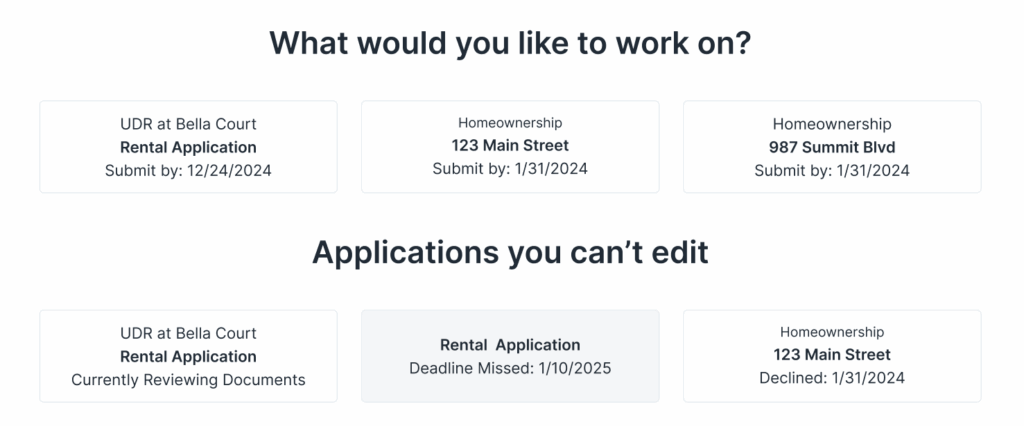Open the 987 Summit Blvd homeownership application
Viewport: 1024px width, 426px height.
coord(832,147)
